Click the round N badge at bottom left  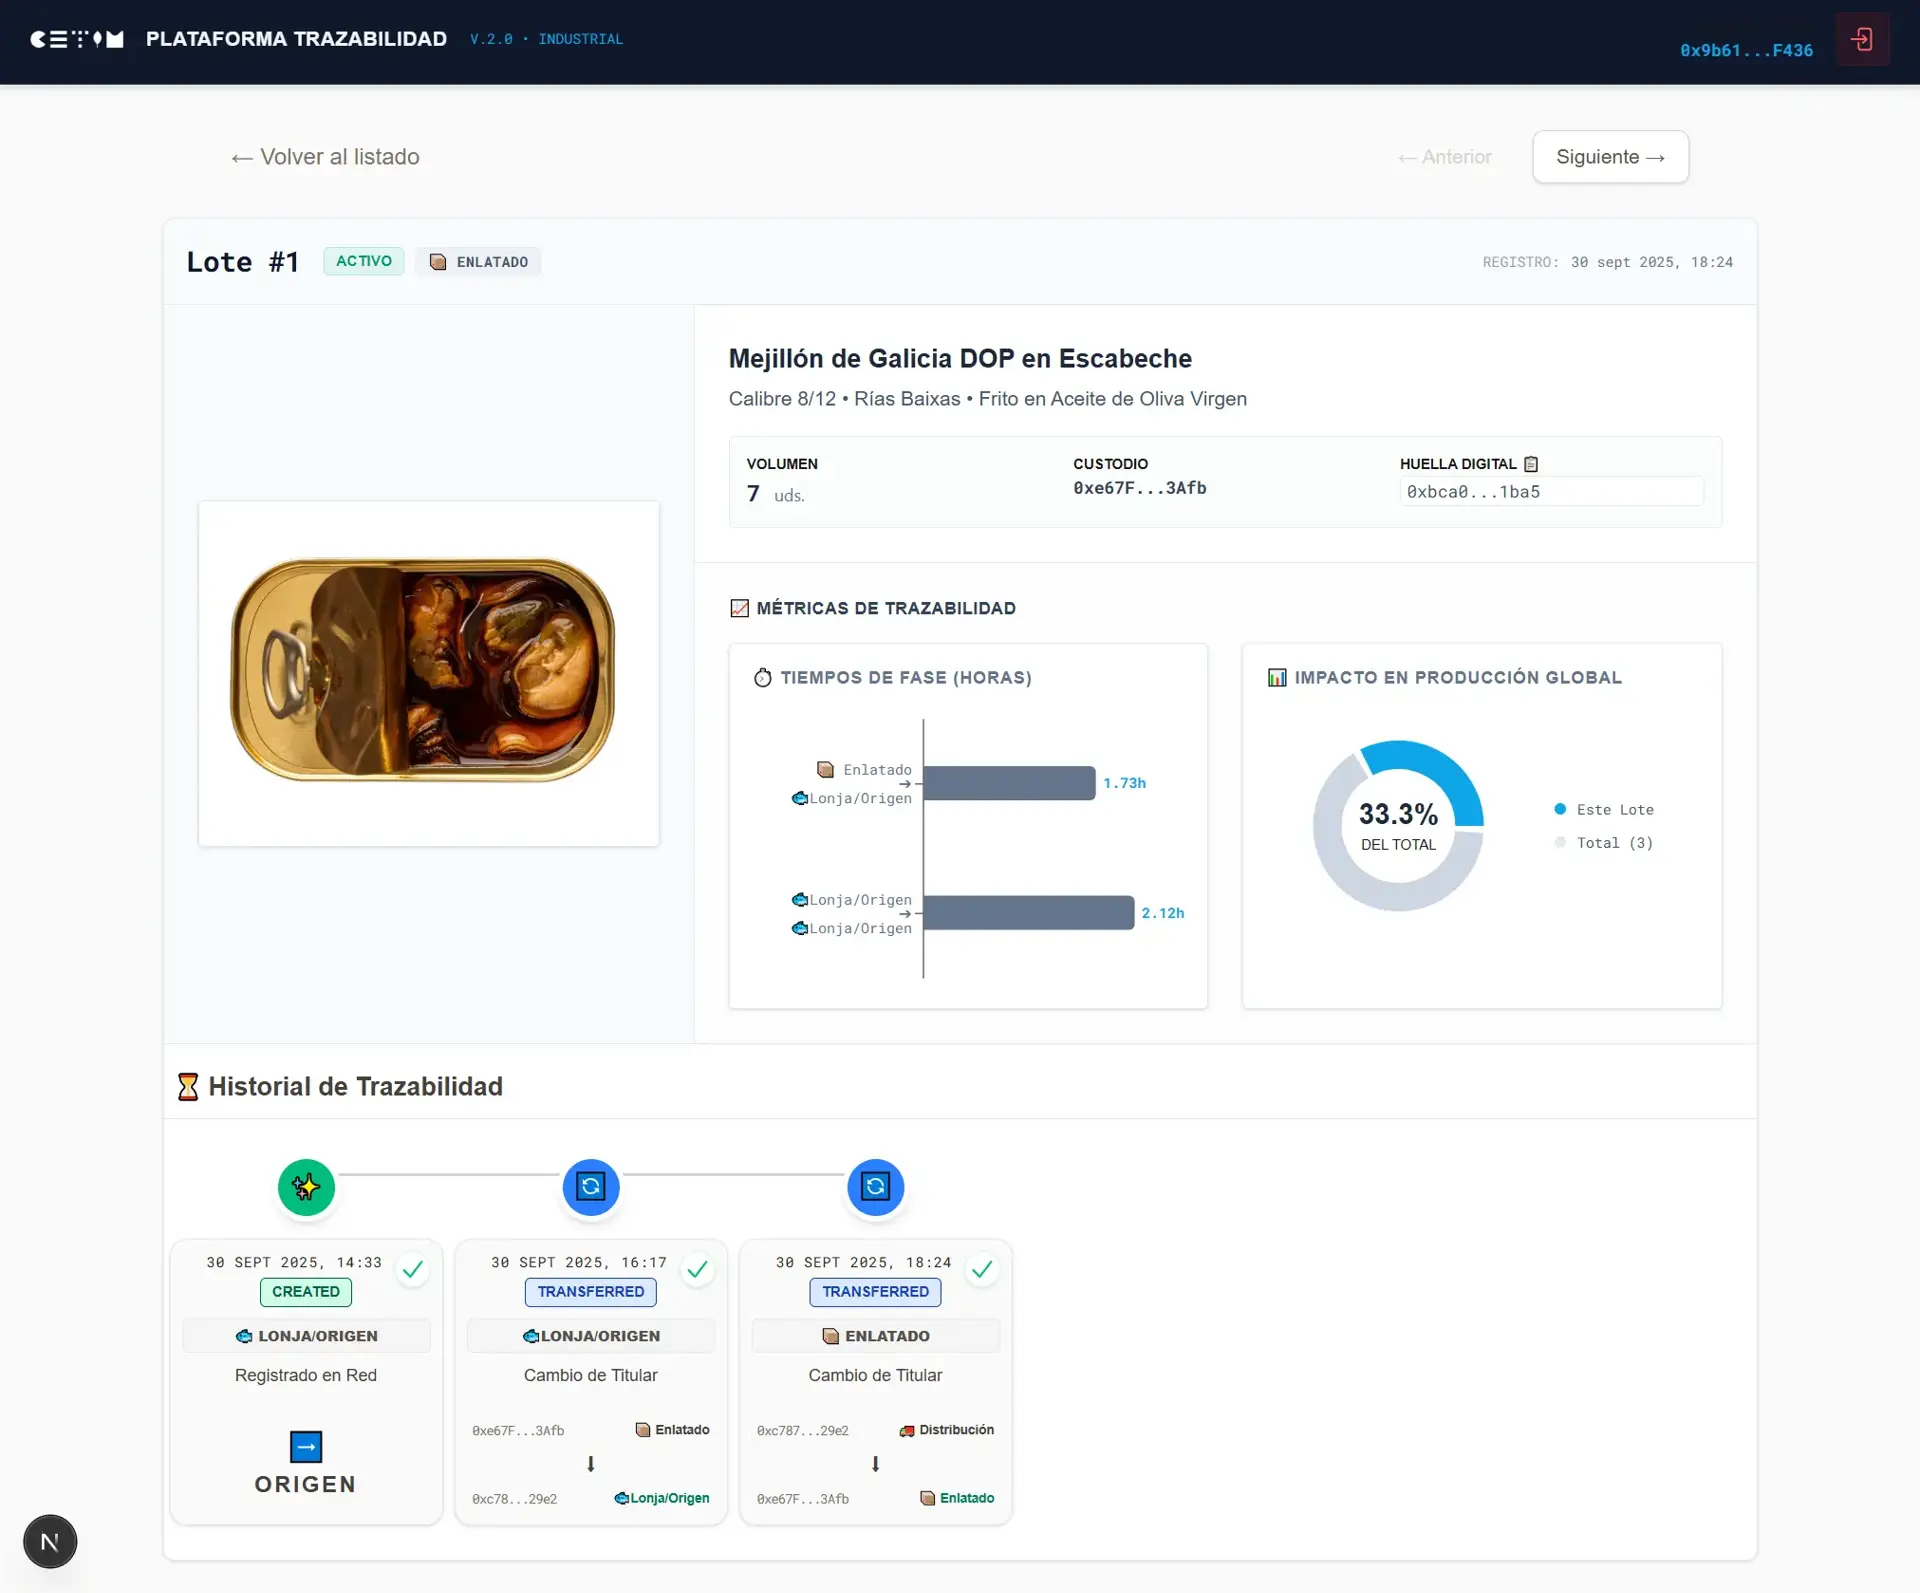pyautogui.click(x=50, y=1541)
